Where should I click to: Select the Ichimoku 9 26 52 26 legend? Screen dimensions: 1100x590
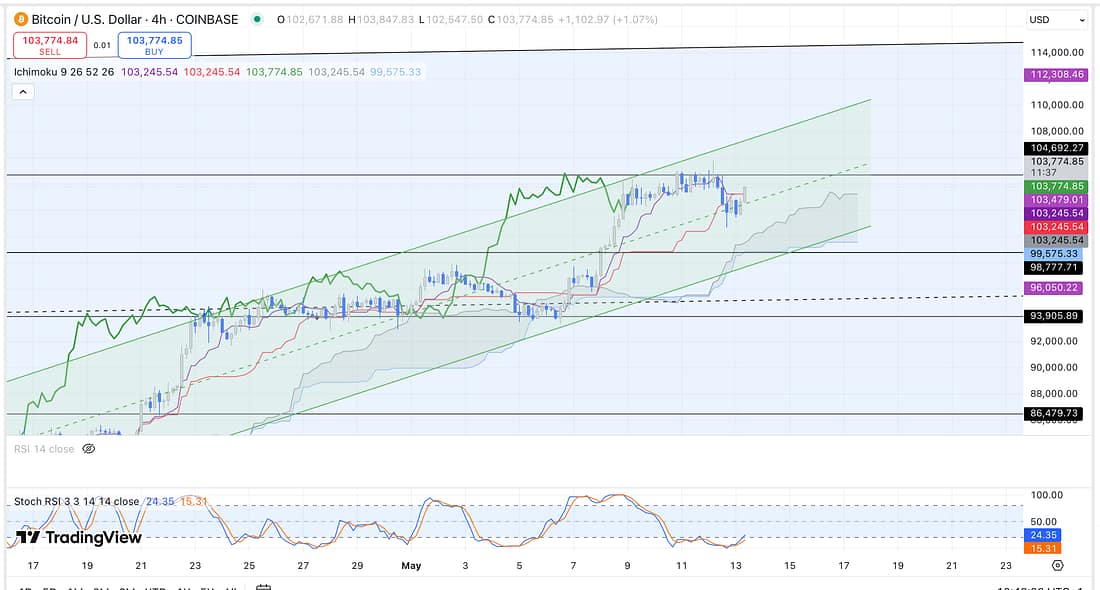[64, 72]
